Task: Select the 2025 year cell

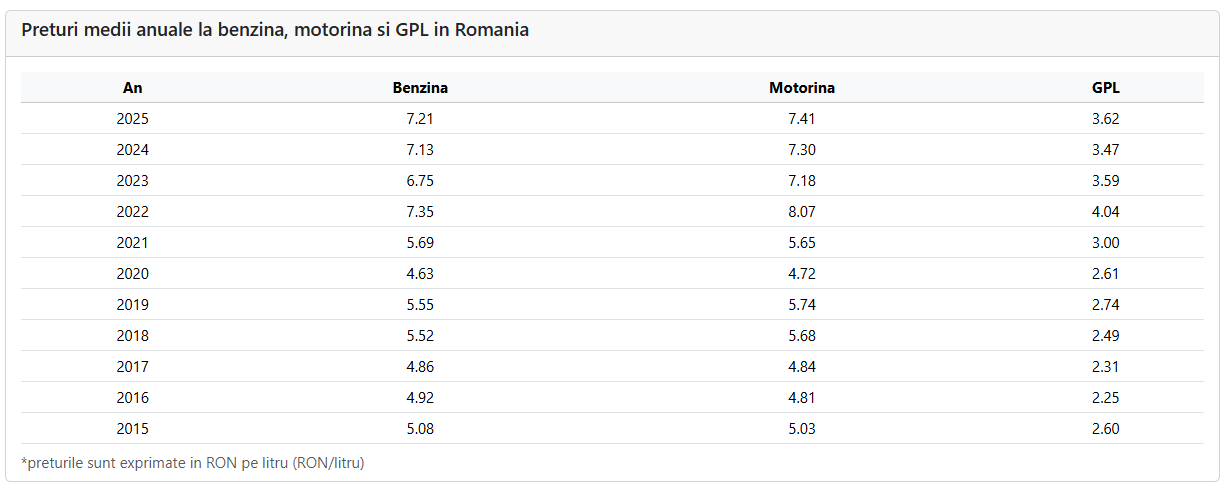Action: pyautogui.click(x=132, y=119)
